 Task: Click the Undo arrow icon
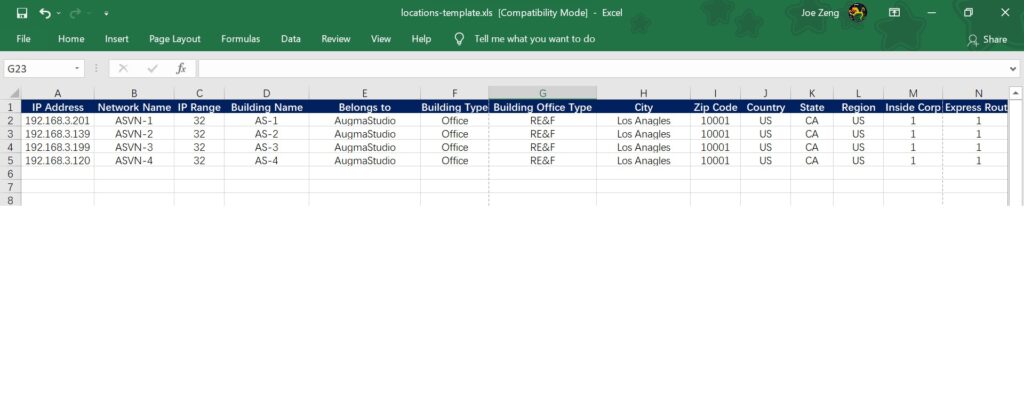[45, 13]
